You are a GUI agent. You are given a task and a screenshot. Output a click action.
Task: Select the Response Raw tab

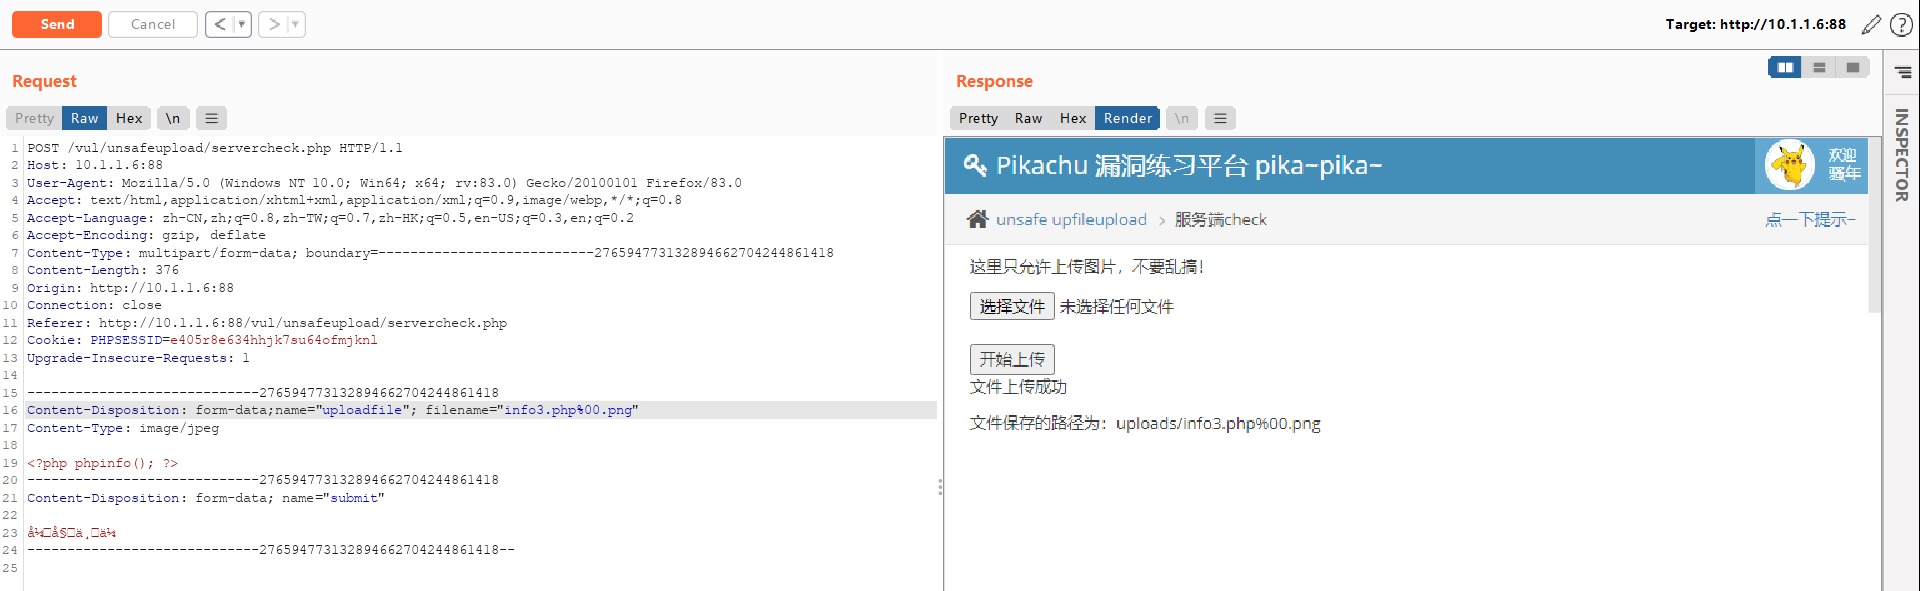coord(1028,118)
